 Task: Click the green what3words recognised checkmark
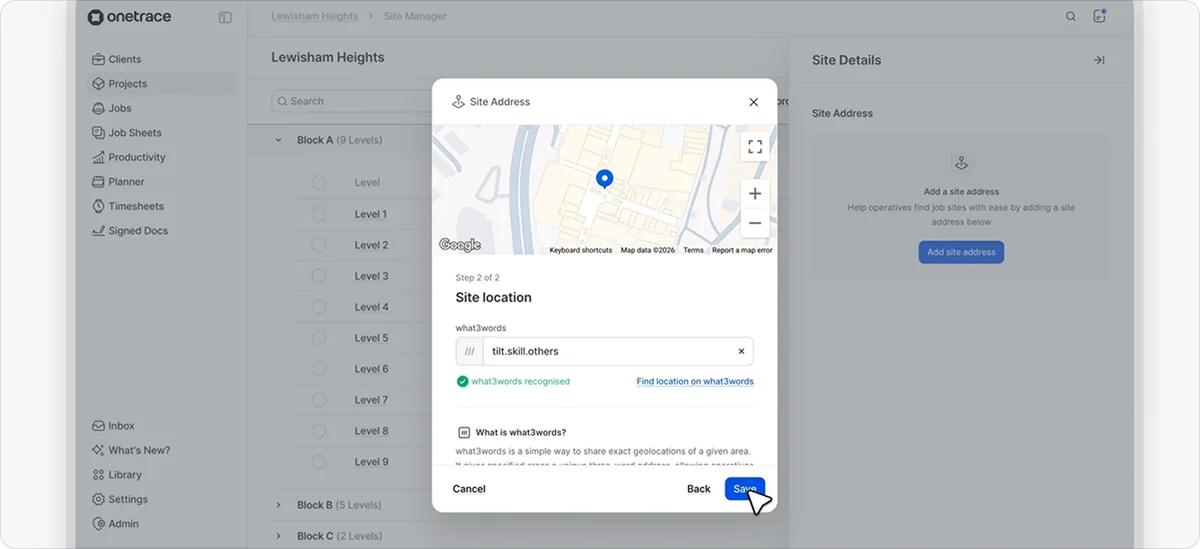click(x=462, y=381)
